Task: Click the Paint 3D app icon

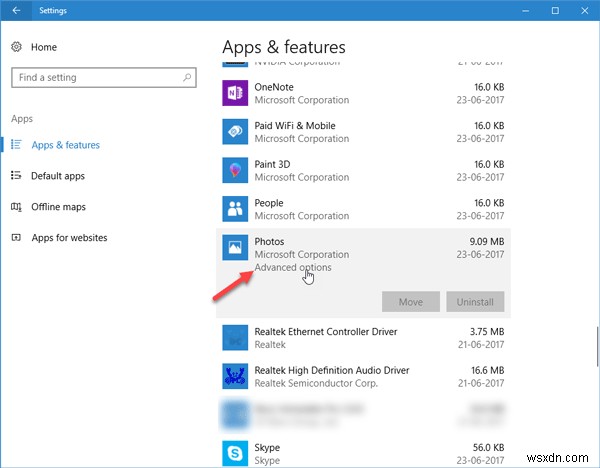Action: point(235,170)
